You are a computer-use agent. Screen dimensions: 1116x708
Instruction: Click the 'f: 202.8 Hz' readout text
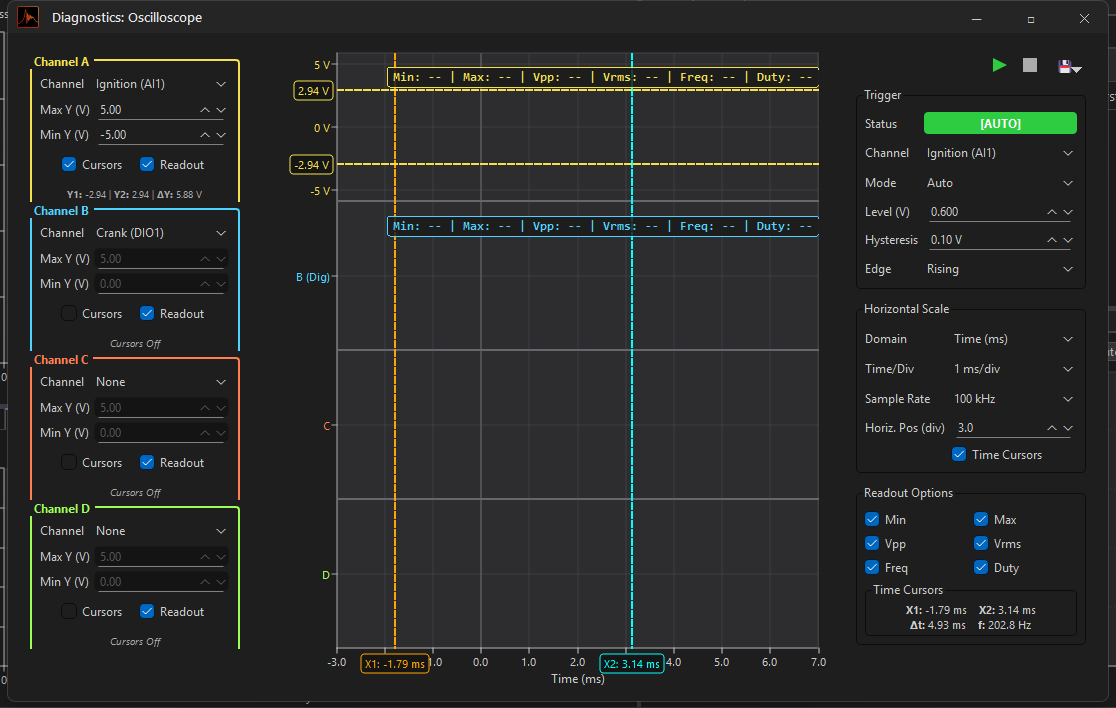pos(1004,625)
